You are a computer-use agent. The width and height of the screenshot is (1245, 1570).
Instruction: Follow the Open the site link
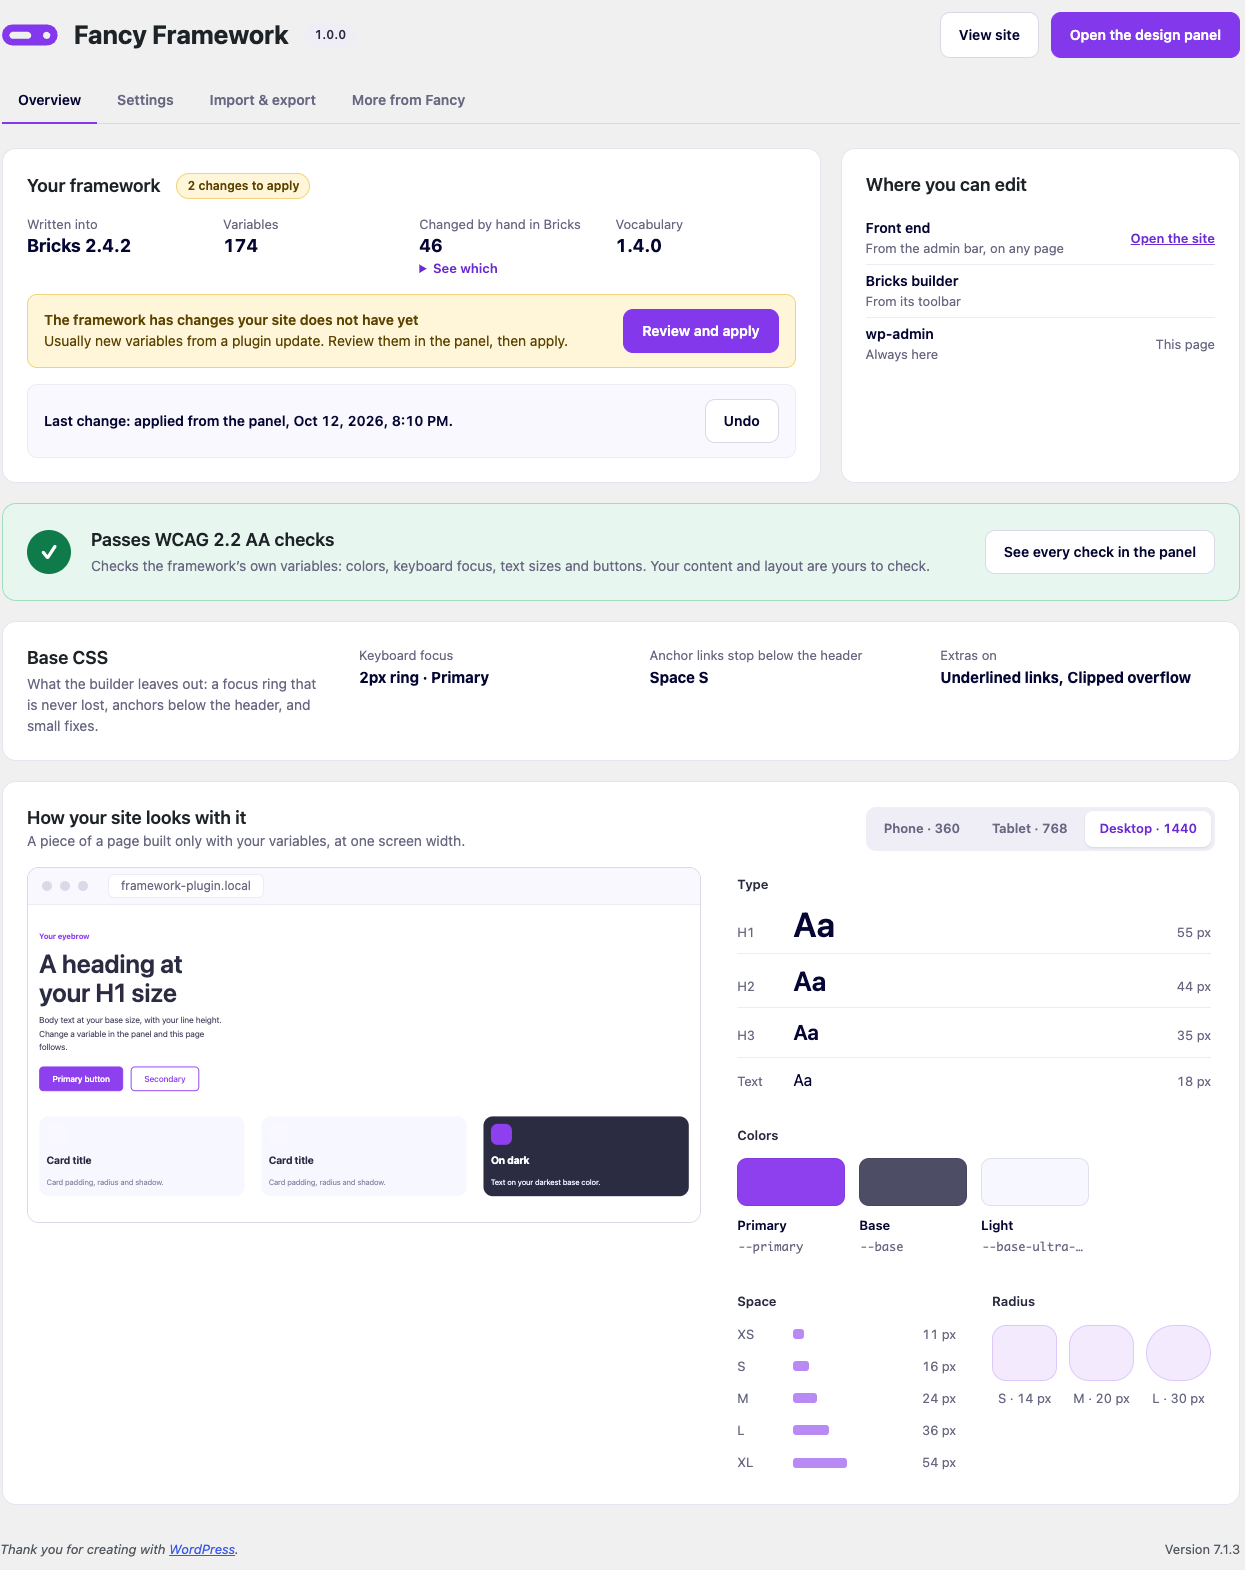click(1172, 239)
